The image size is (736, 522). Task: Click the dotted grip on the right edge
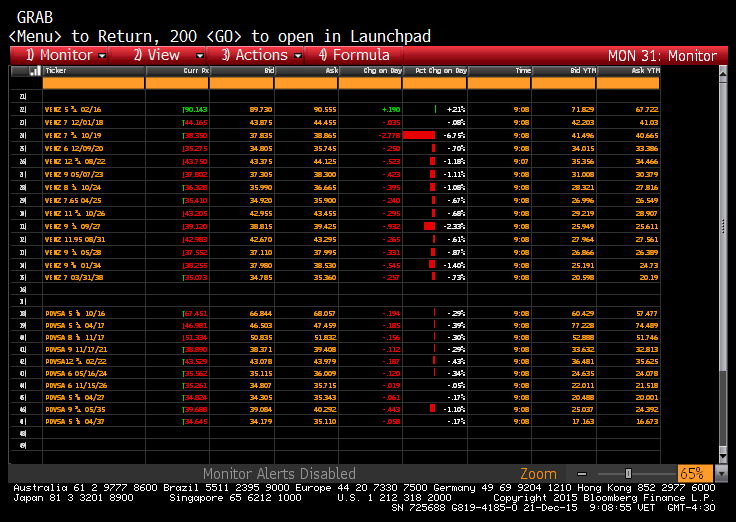(x=723, y=226)
